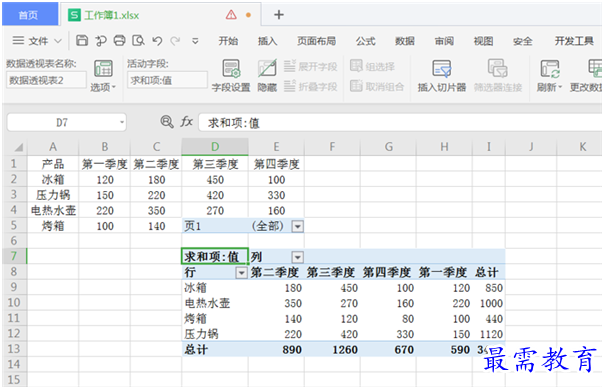This screenshot has height=391, width=605.
Task: Select pivot cell 求和项:值
Action: click(215, 257)
